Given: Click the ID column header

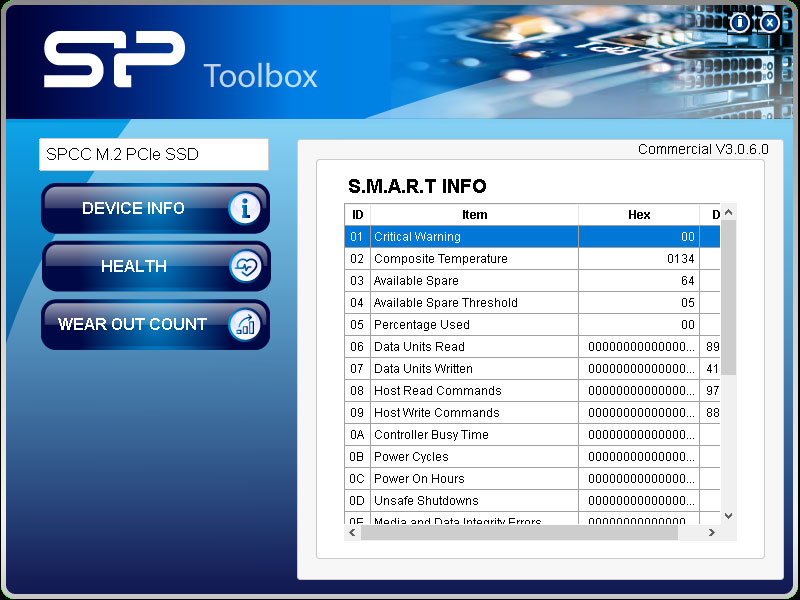Looking at the screenshot, I should tap(358, 215).
